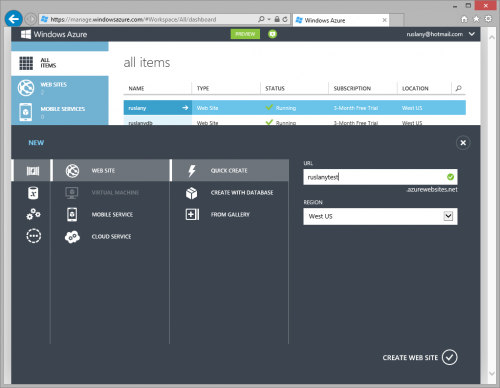
Task: Click the Windows Azure logo
Action: [54, 34]
